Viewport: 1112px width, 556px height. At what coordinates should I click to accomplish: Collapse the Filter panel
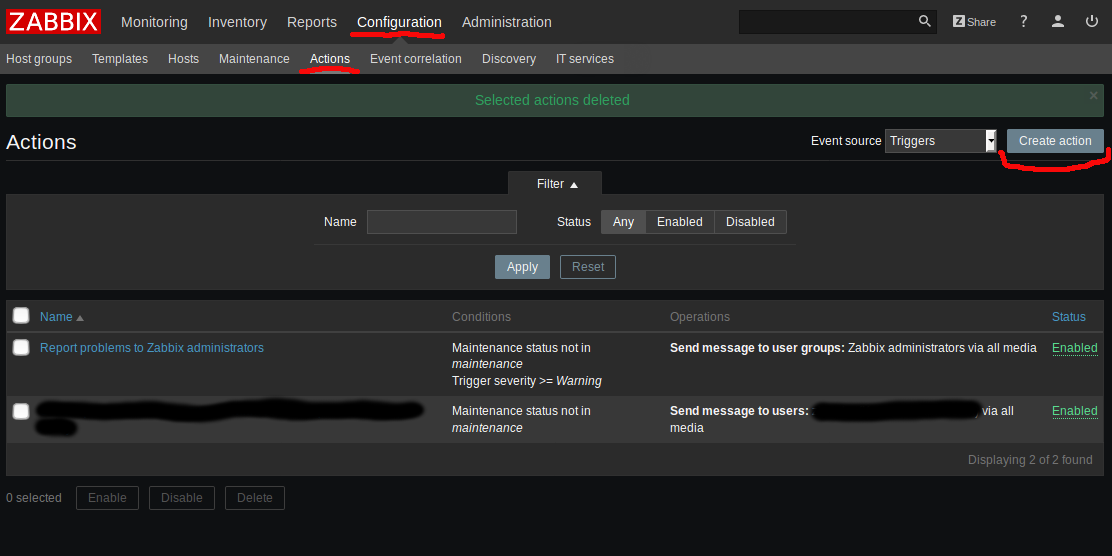click(556, 184)
